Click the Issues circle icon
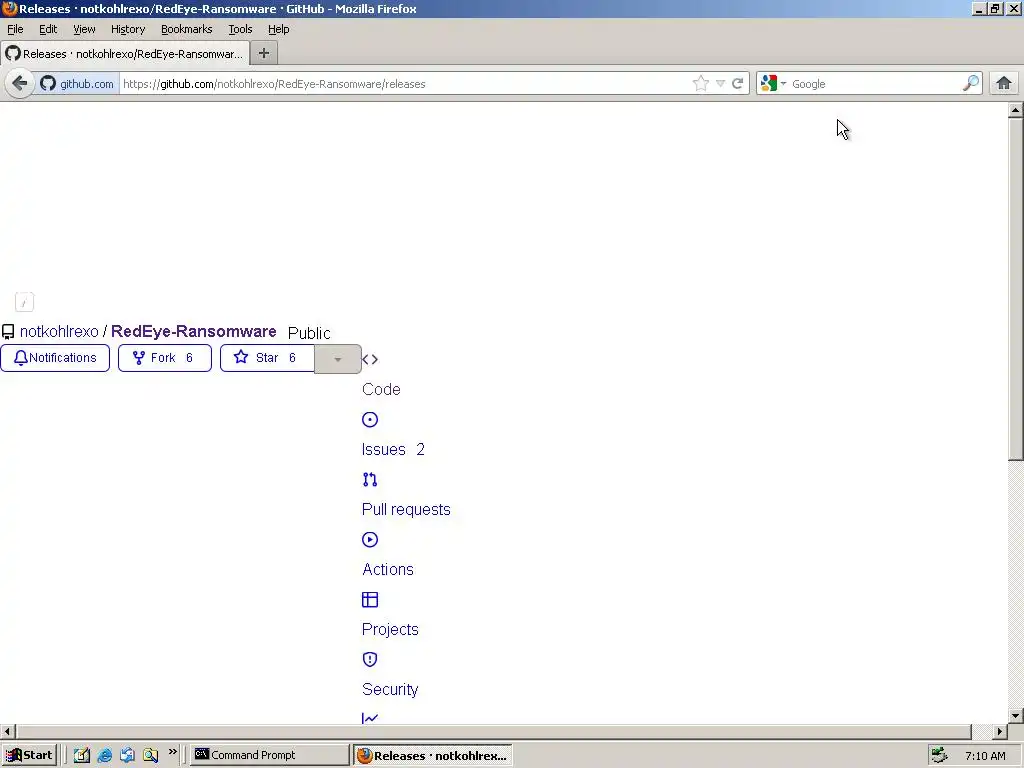The height and width of the screenshot is (768, 1024). tap(370, 419)
